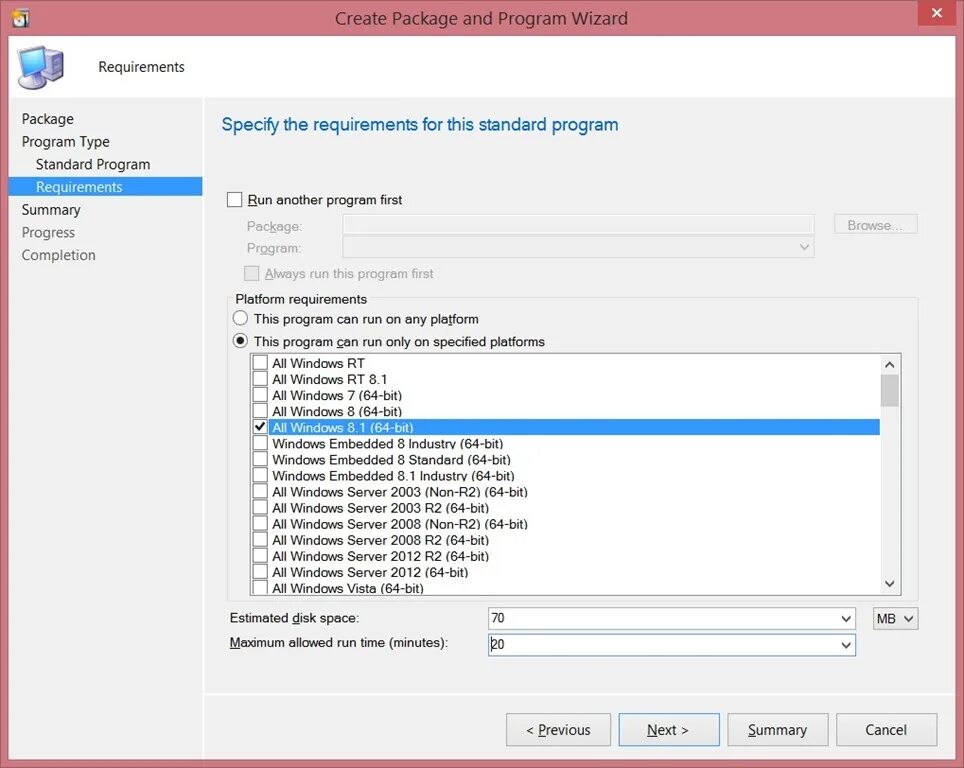Click the Summary button at bottom

[778, 730]
